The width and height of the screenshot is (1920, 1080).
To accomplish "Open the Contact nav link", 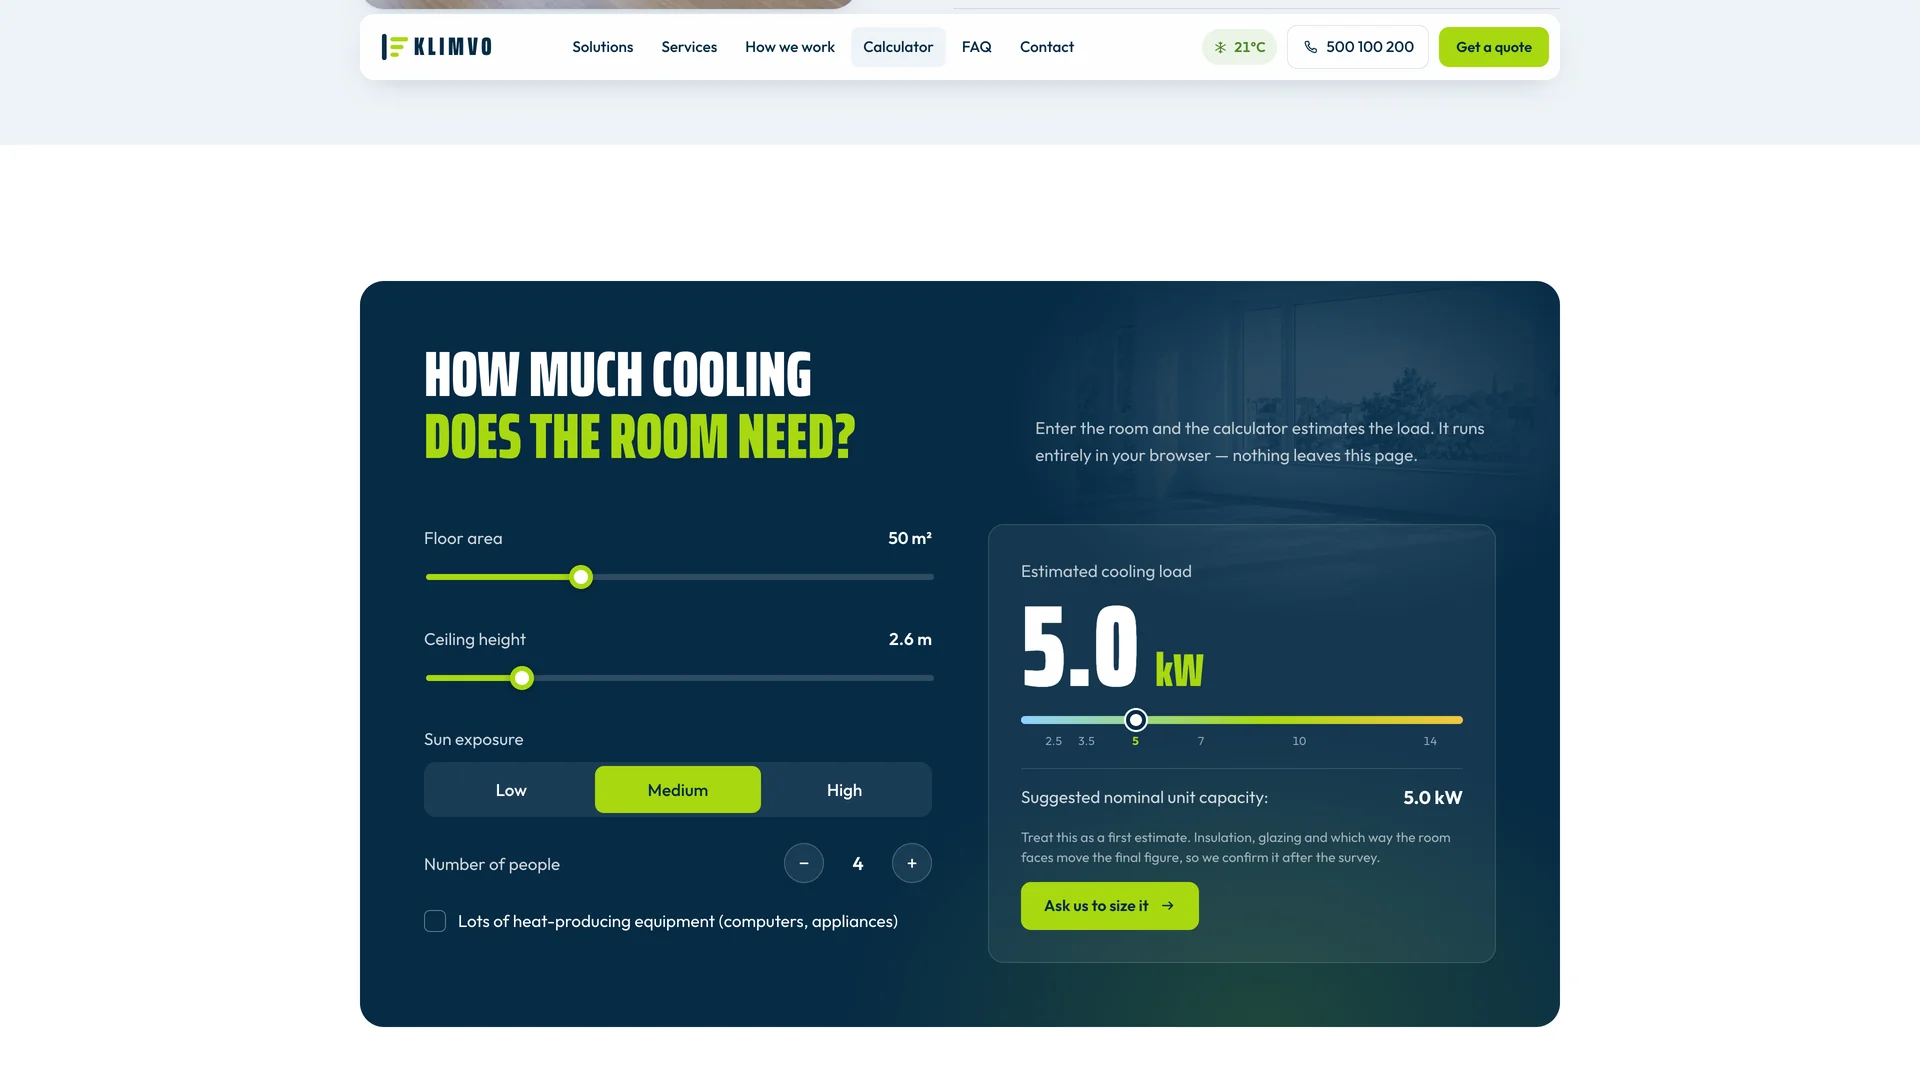I will click(x=1046, y=47).
